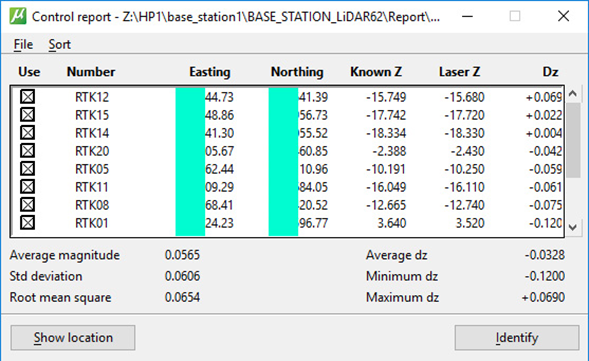Click the Known Z column header

[376, 72]
